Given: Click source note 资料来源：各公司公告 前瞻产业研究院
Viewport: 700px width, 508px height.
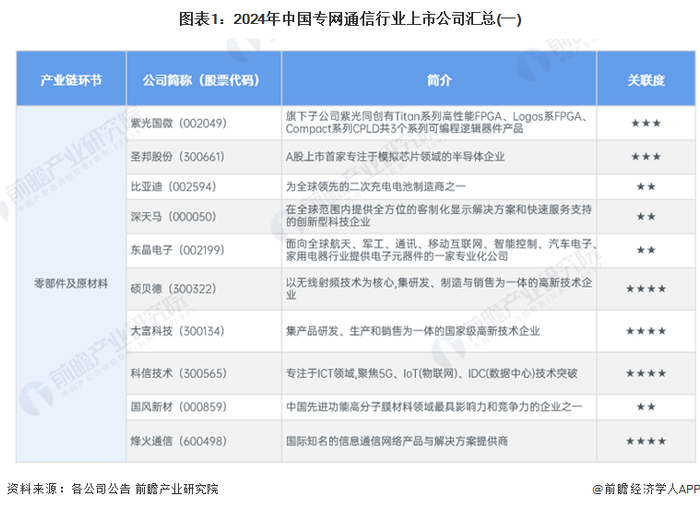Looking at the screenshot, I should coord(113,489).
